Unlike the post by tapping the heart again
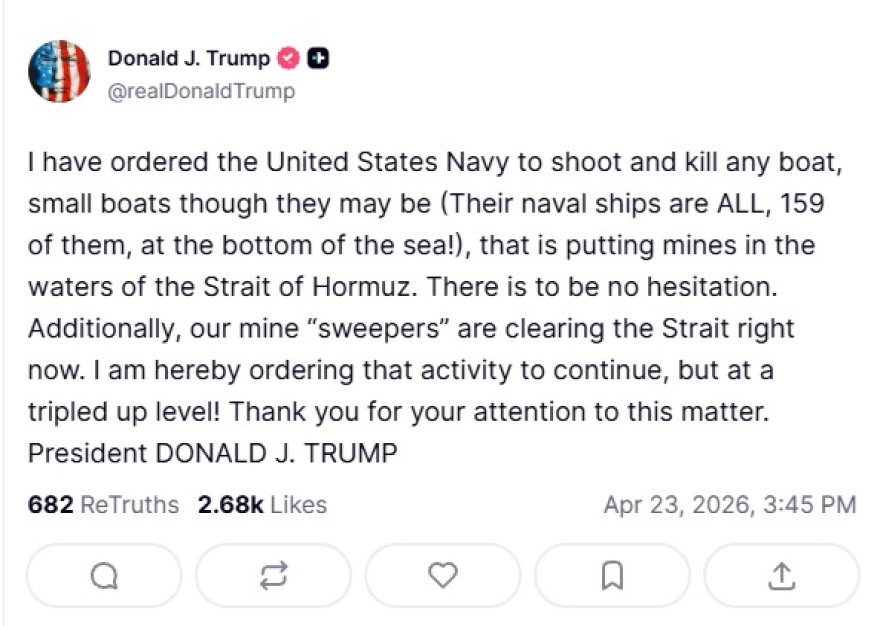Image resolution: width=880 pixels, height=626 pixels. (442, 575)
